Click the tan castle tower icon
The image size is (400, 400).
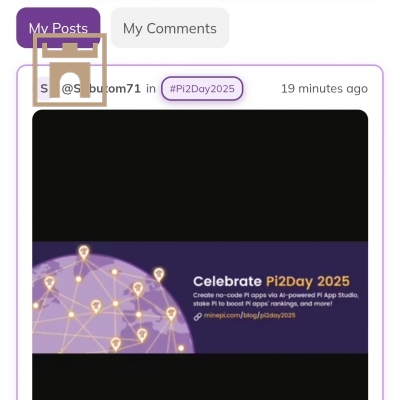70,70
